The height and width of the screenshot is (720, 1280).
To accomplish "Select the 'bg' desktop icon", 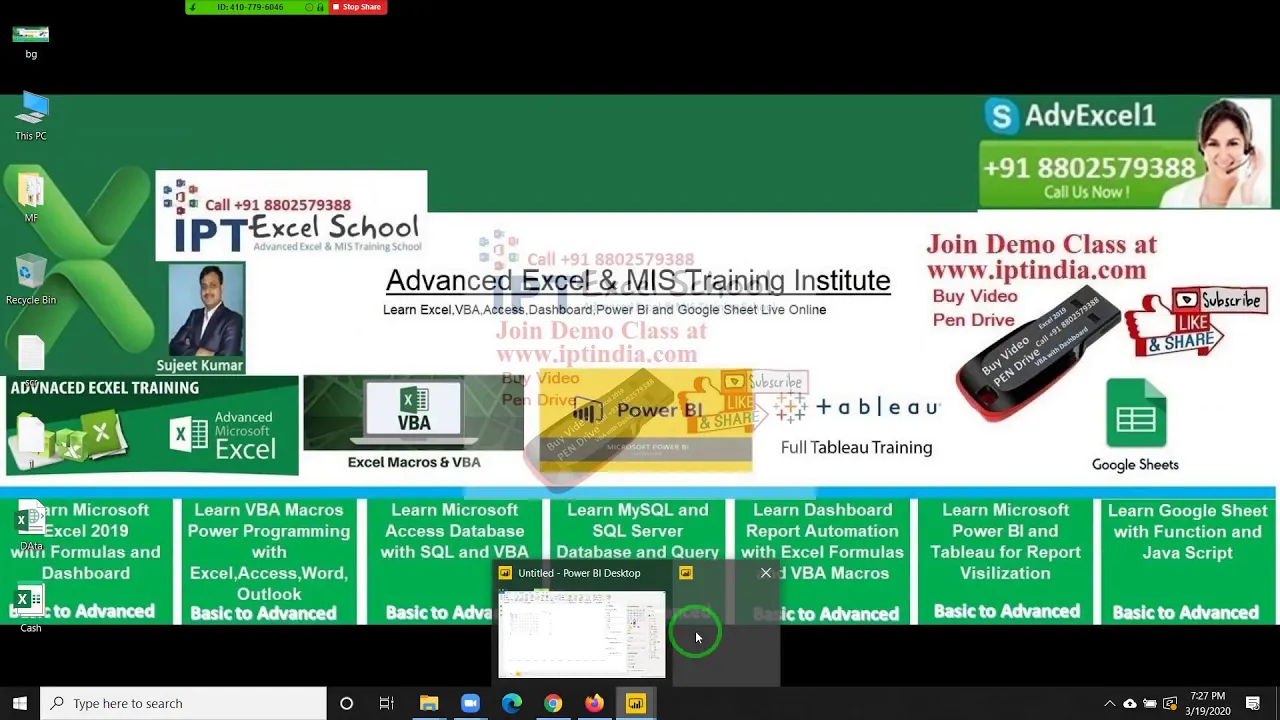I will coord(31,41).
